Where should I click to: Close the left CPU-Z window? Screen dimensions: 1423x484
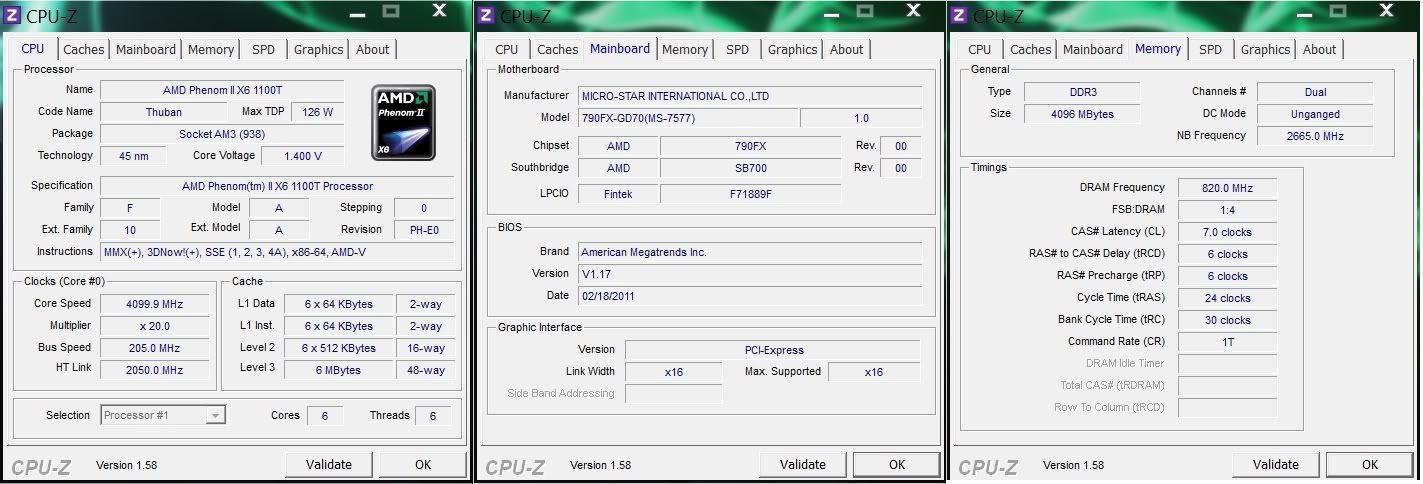point(439,10)
